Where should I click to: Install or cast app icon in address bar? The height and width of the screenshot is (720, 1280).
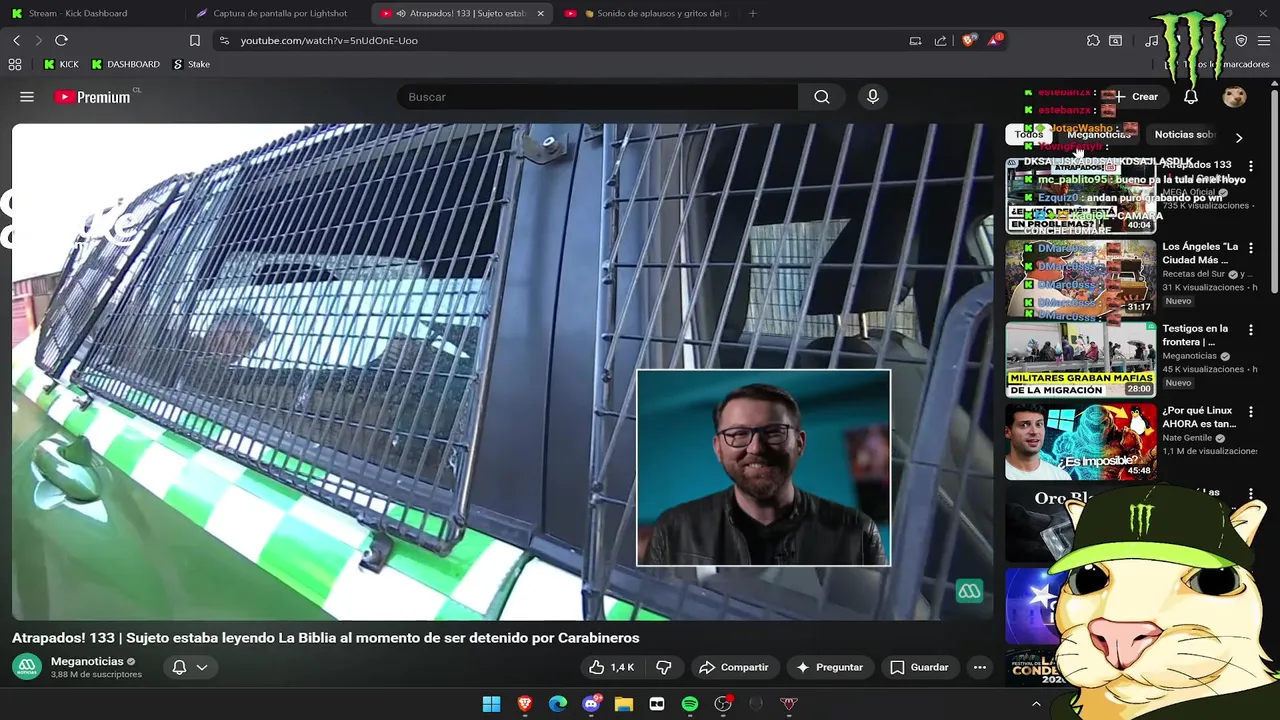pyautogui.click(x=915, y=41)
